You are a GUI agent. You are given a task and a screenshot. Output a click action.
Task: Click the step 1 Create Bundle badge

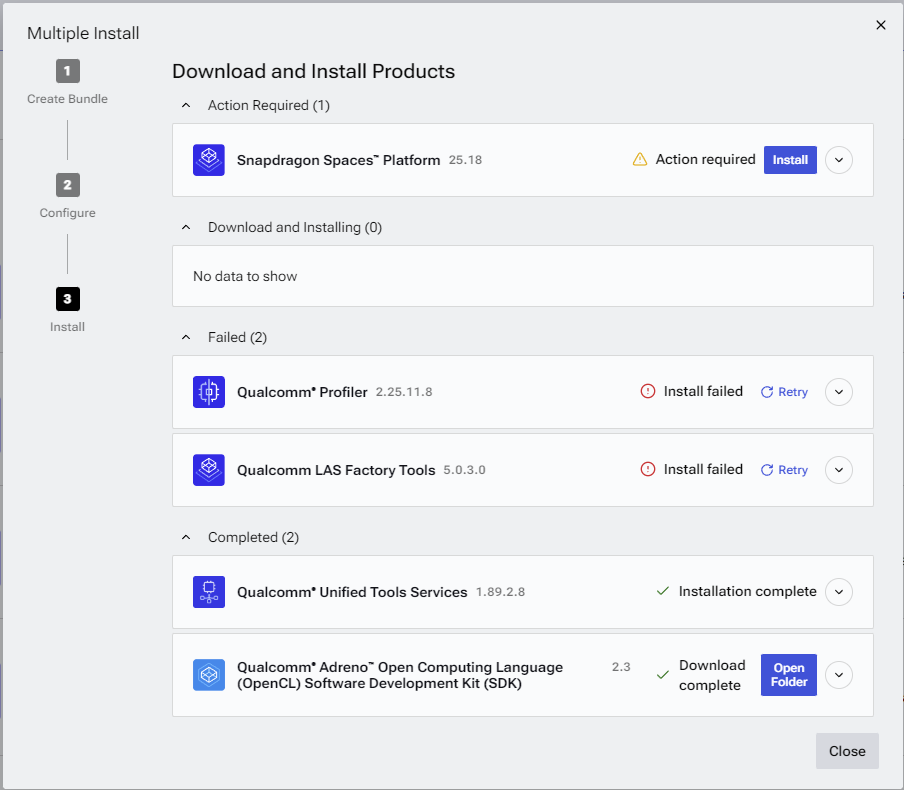click(x=67, y=71)
